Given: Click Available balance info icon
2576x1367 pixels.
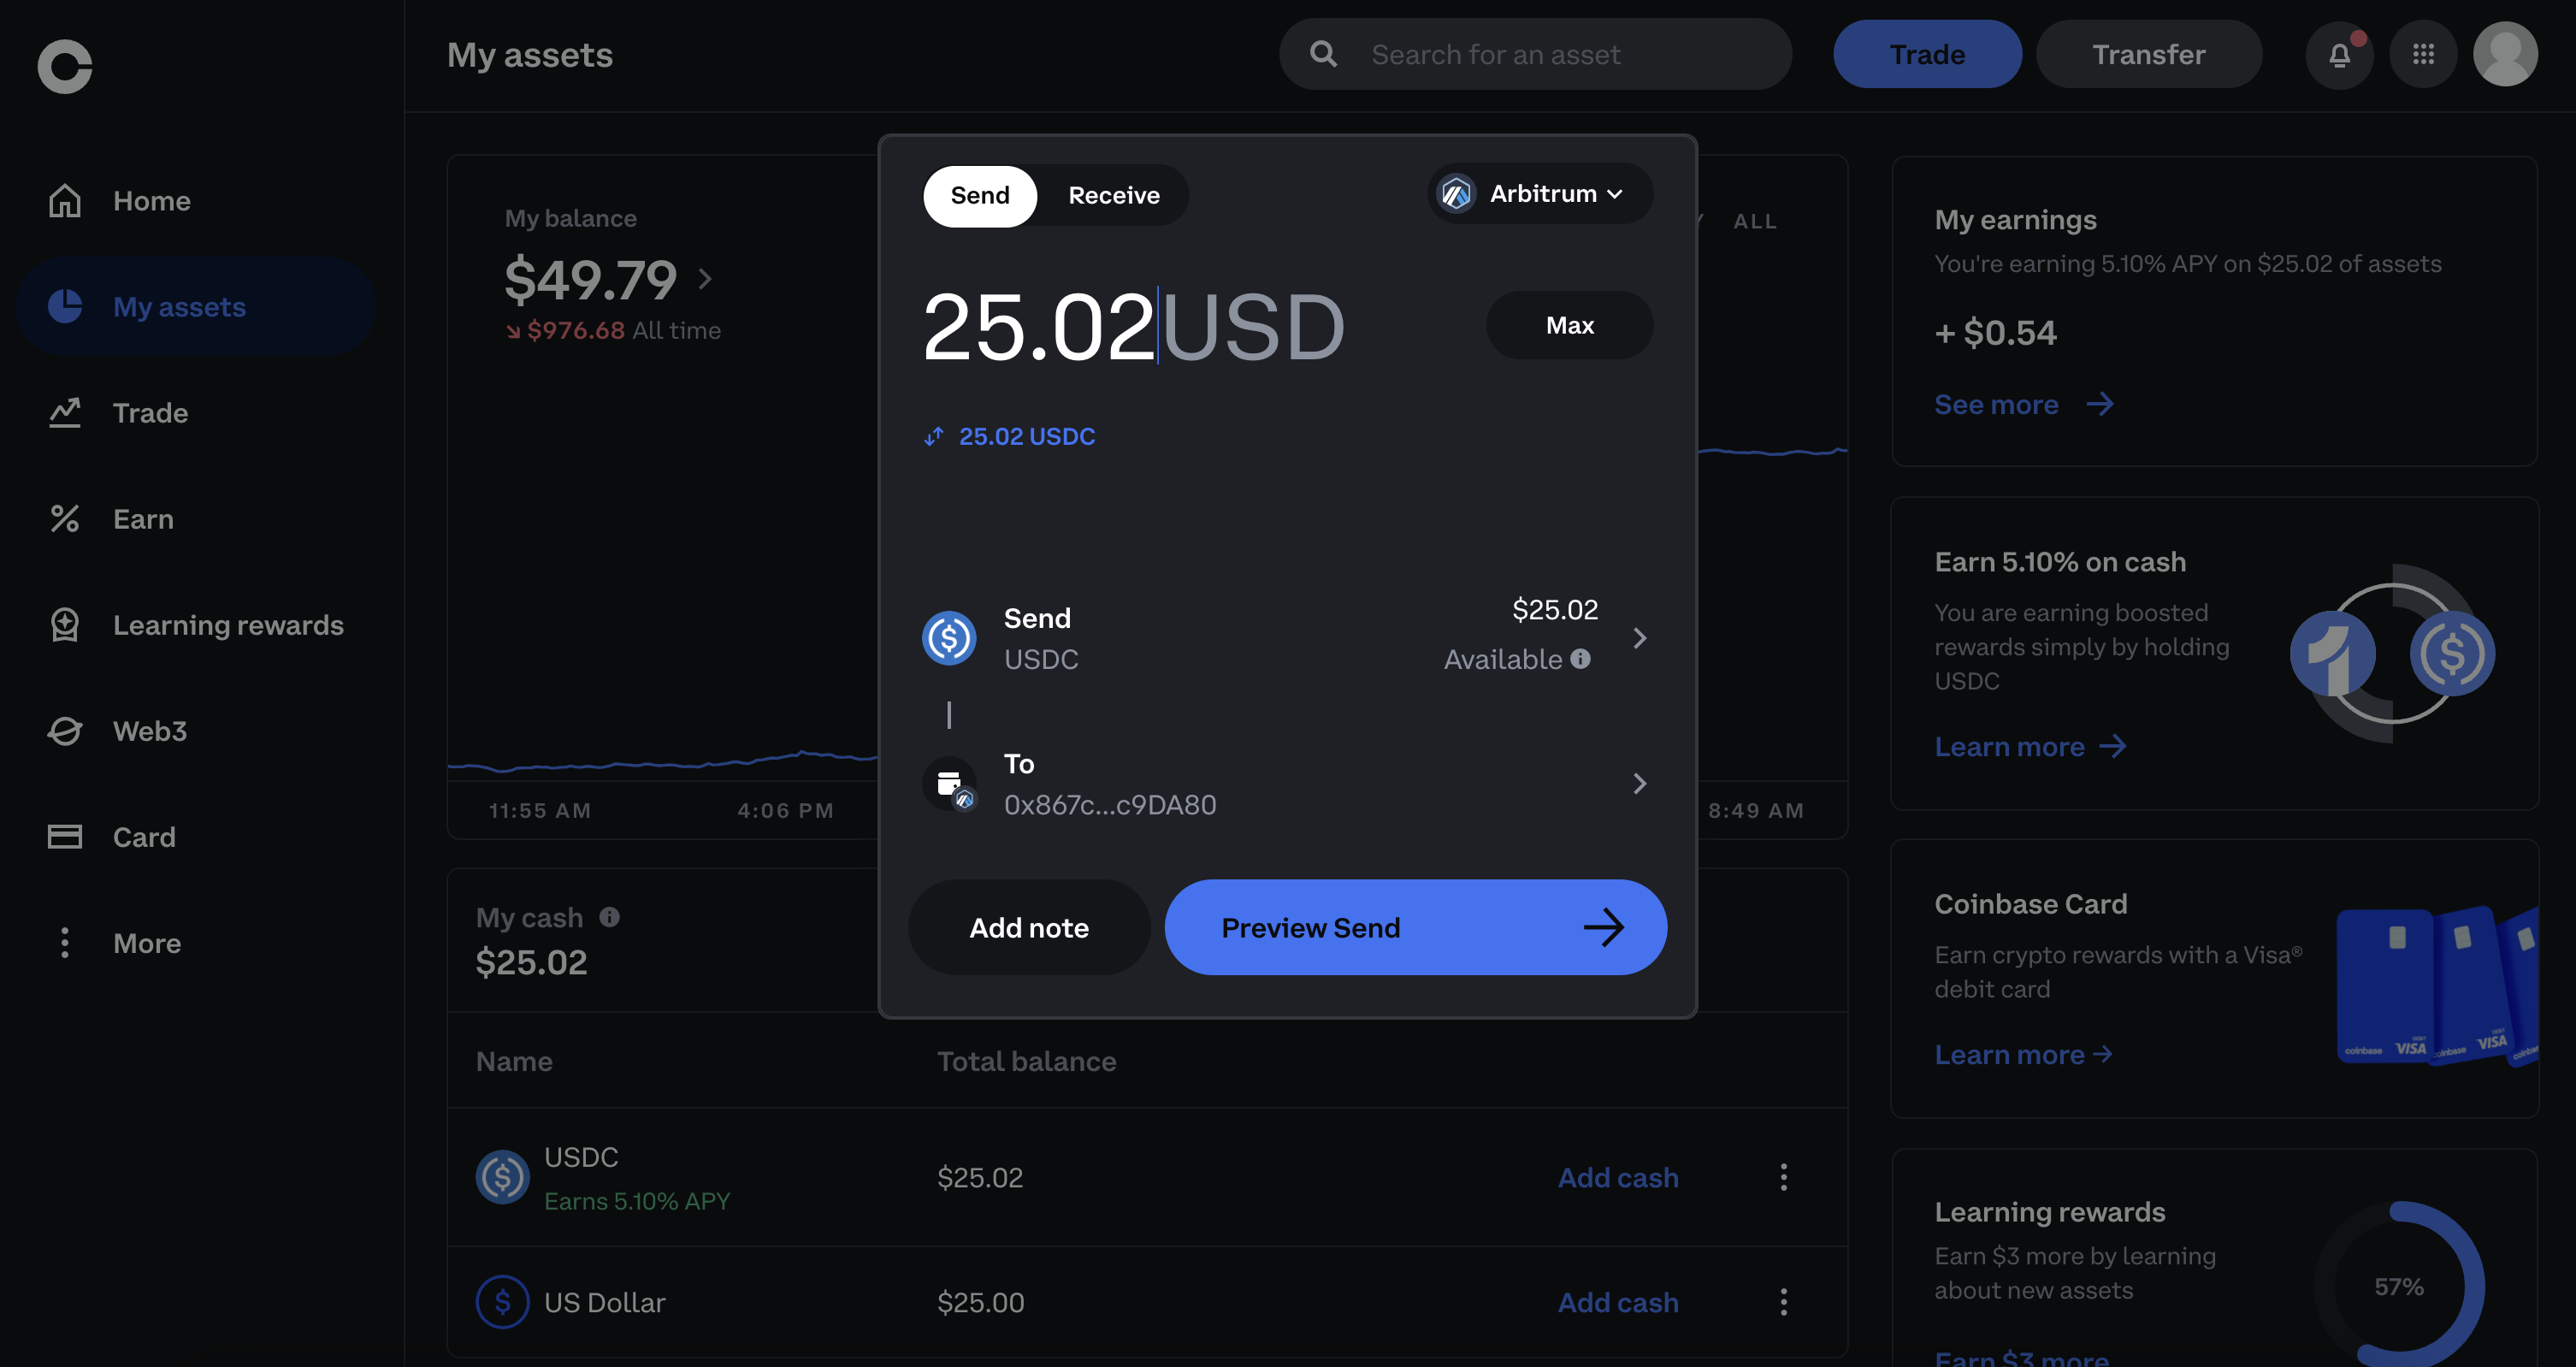Looking at the screenshot, I should 1580,659.
